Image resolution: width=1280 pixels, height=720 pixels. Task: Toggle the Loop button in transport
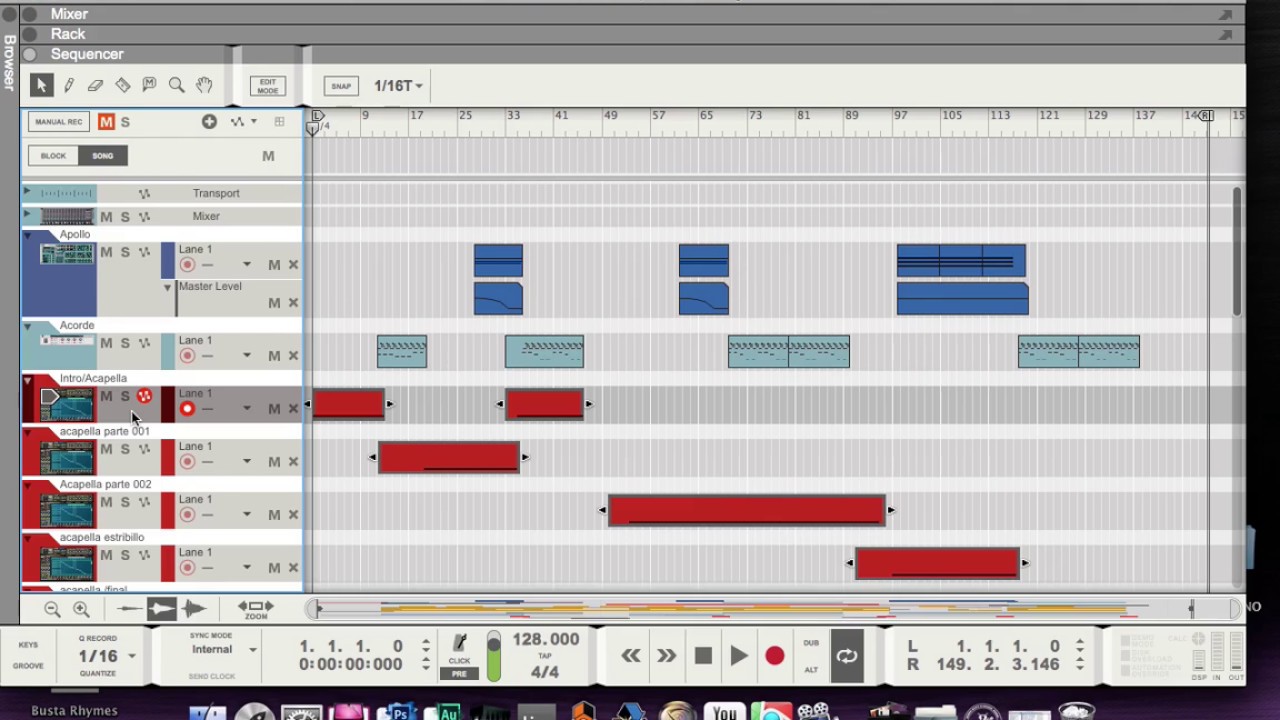847,655
